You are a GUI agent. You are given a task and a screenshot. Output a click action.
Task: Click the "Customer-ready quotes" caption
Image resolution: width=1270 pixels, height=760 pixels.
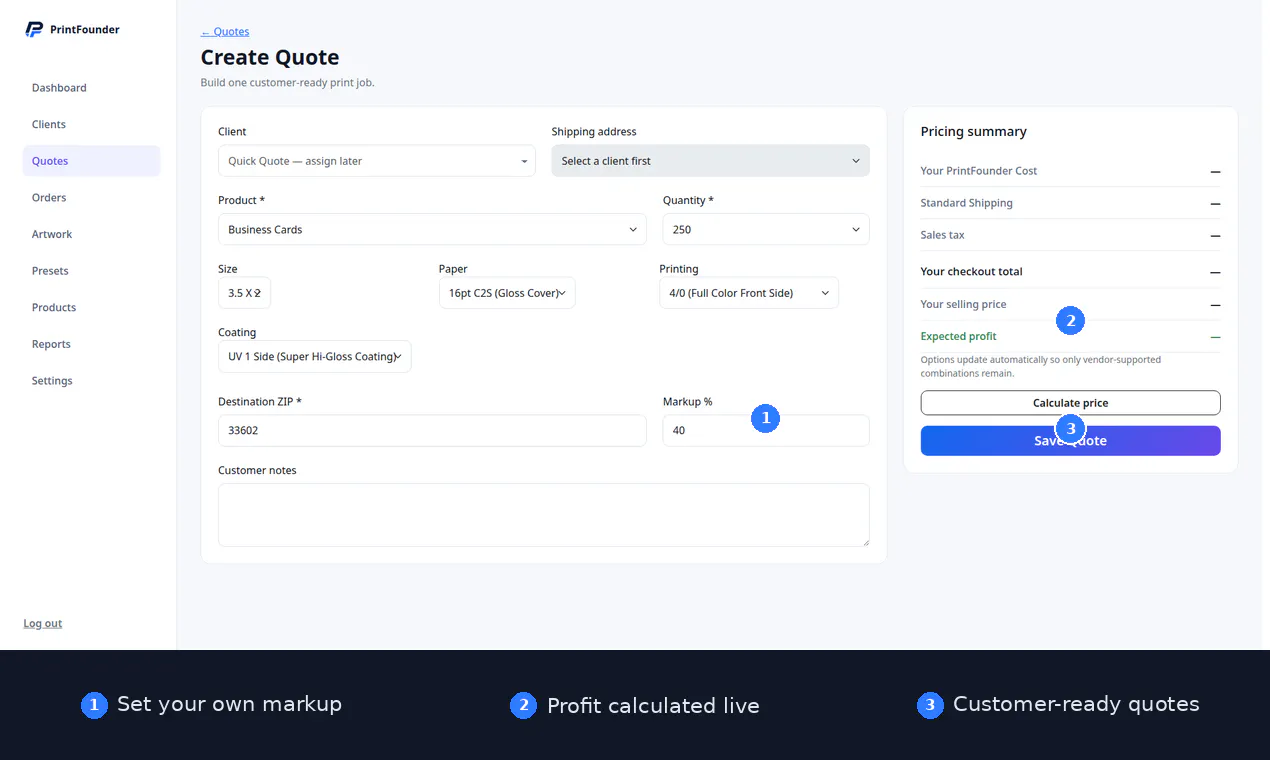tap(1076, 704)
